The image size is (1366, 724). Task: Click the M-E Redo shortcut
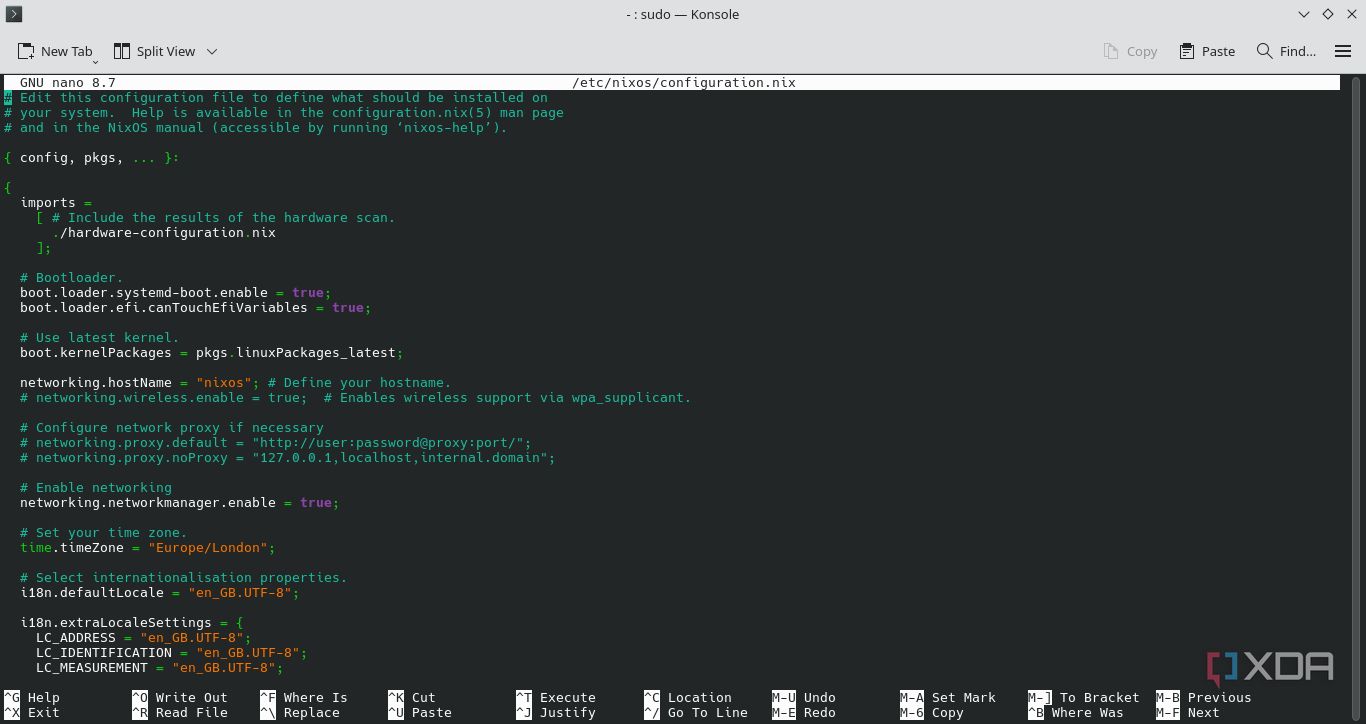click(804, 713)
